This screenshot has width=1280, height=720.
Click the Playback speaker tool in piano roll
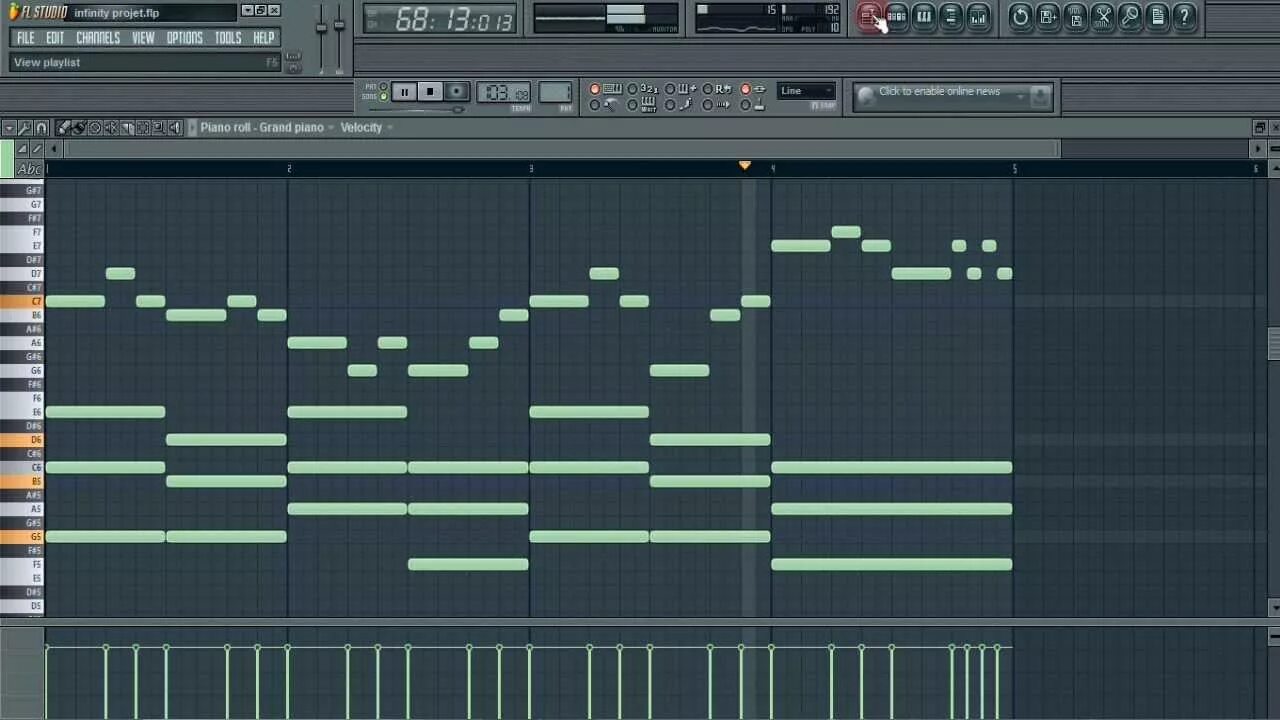point(175,127)
